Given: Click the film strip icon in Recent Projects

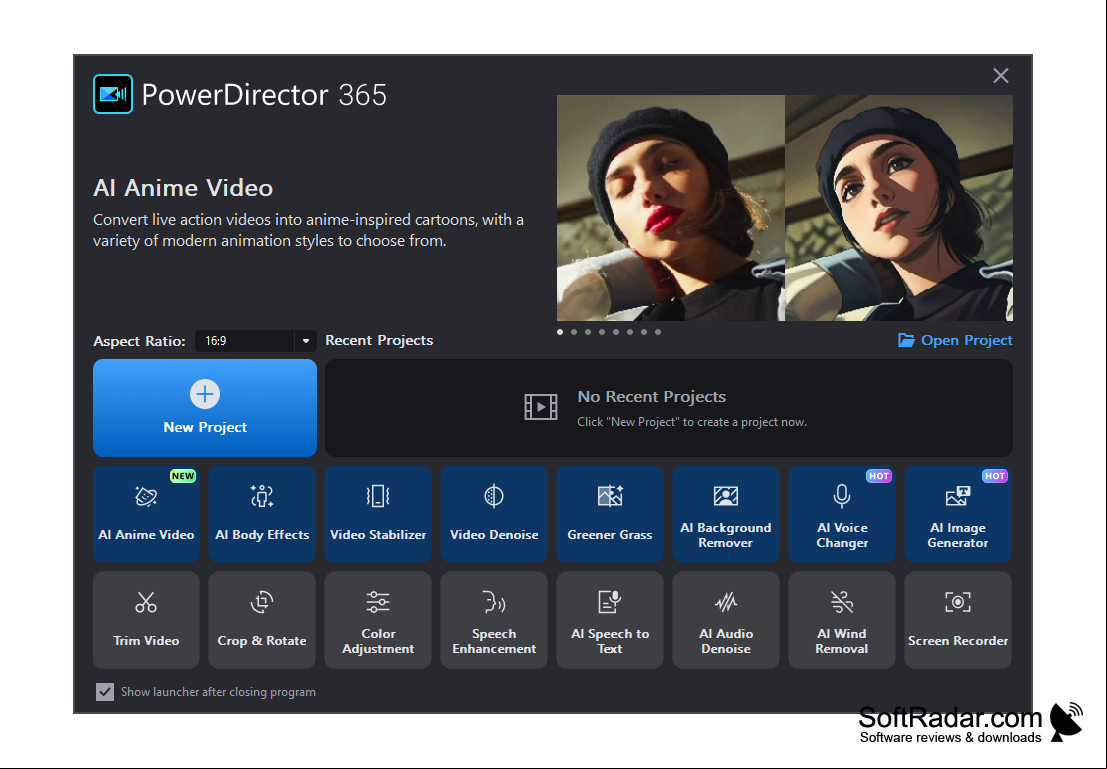Looking at the screenshot, I should pos(541,407).
